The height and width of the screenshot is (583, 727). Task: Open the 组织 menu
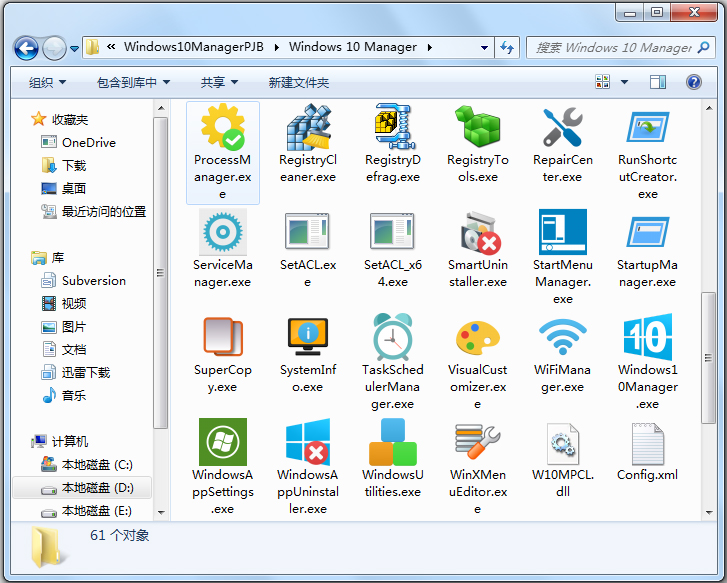(x=47, y=83)
